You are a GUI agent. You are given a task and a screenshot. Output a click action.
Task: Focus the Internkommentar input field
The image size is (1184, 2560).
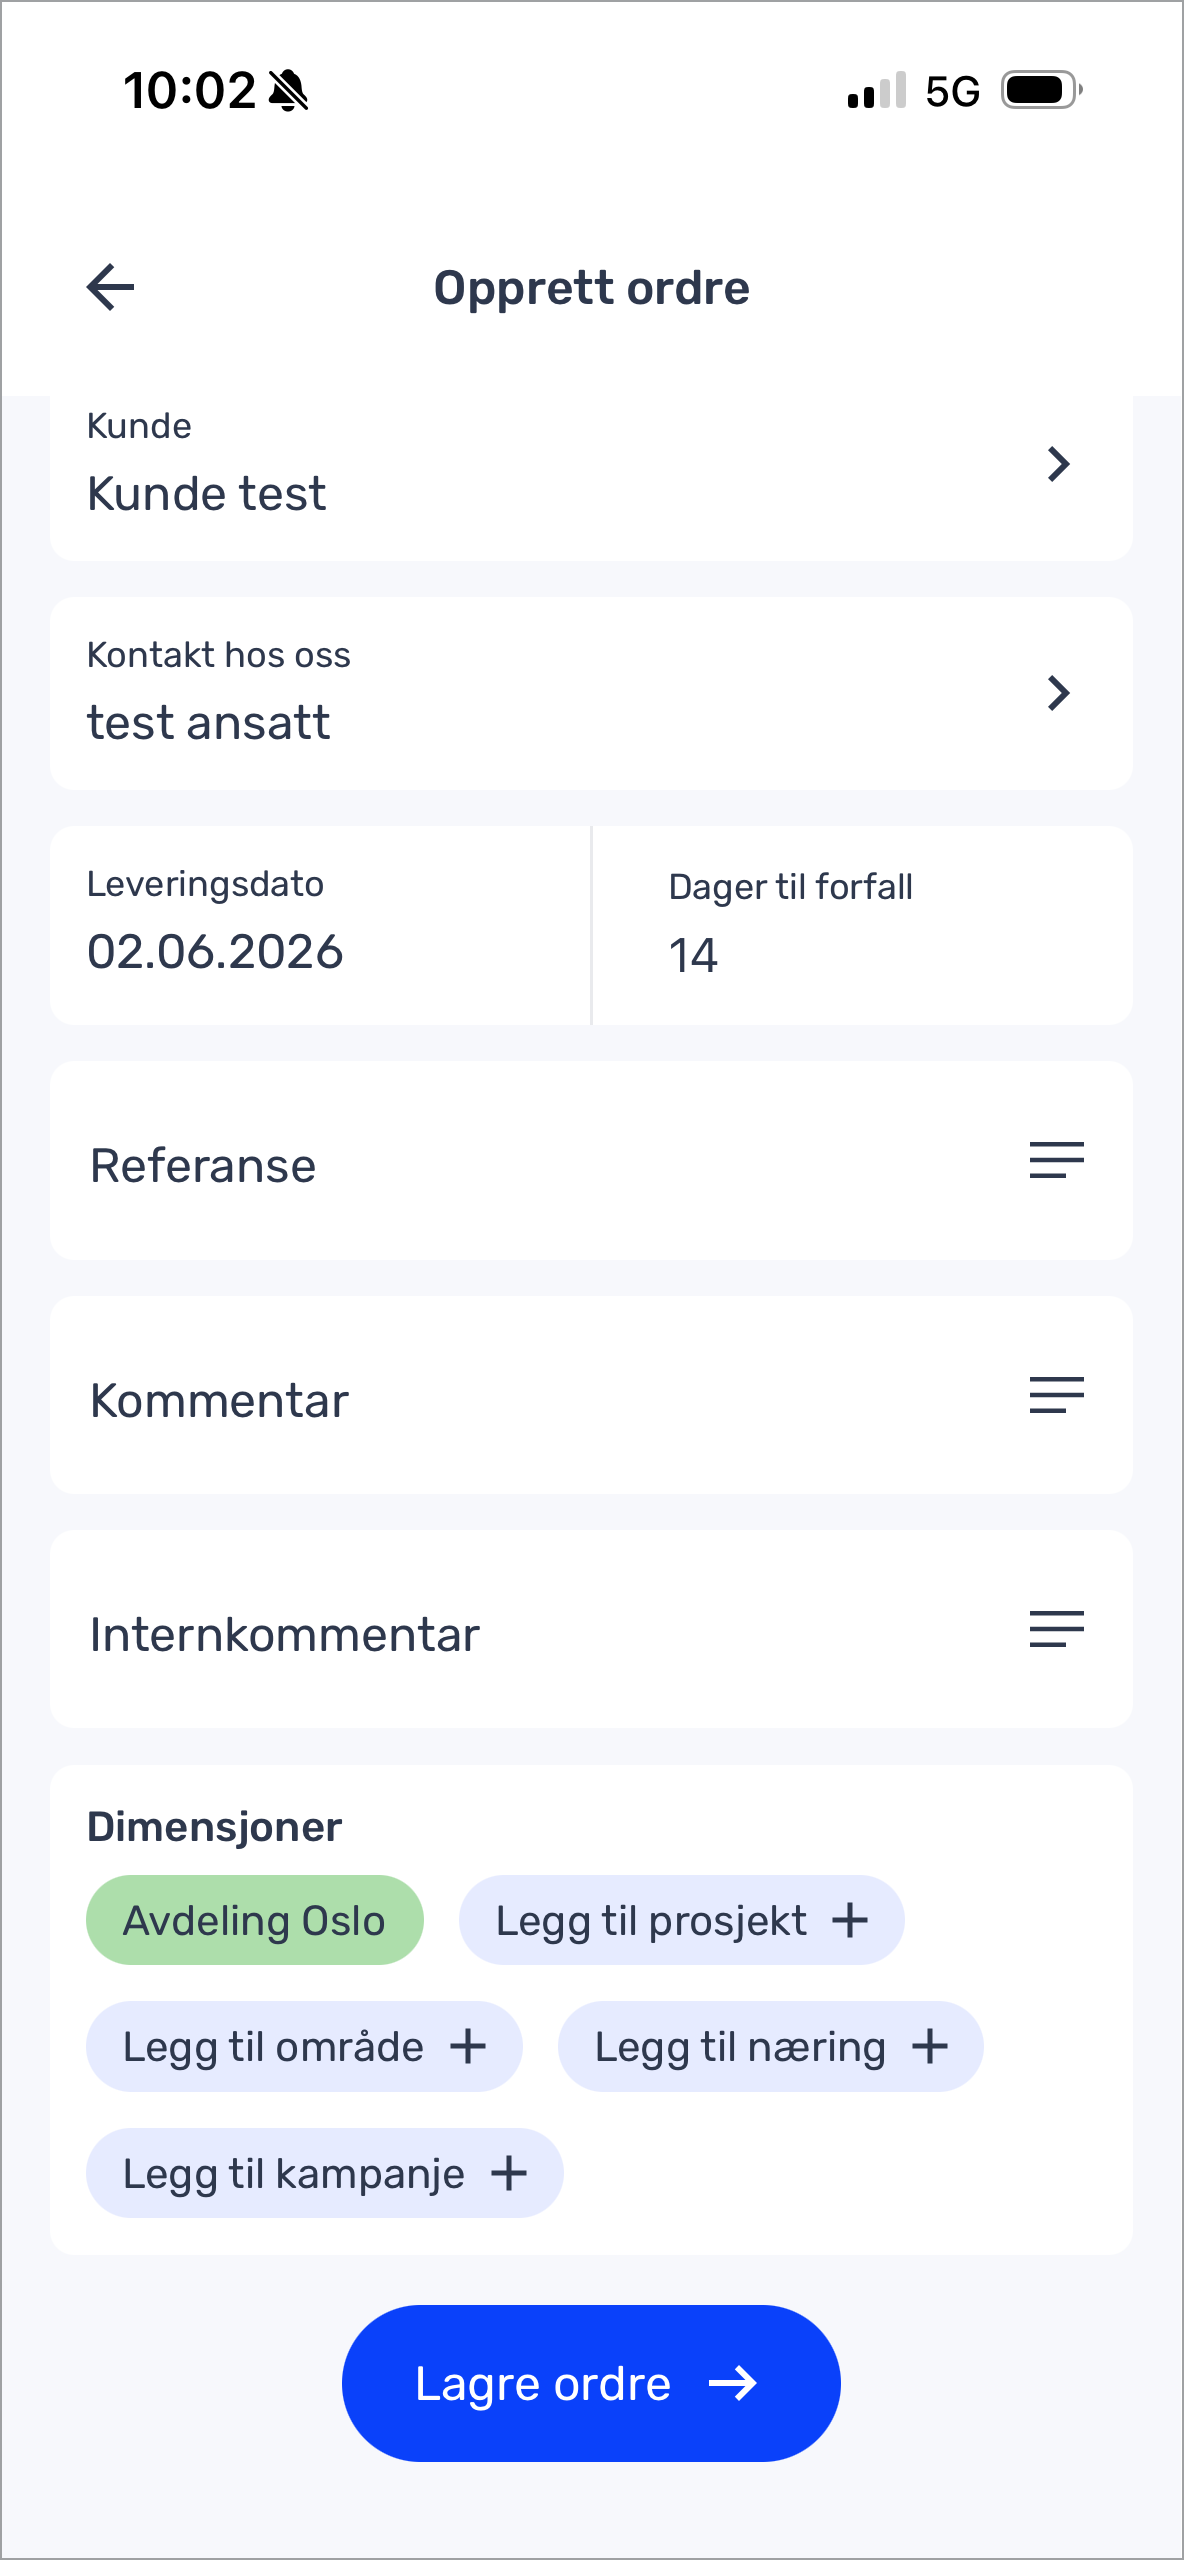pos(591,1629)
